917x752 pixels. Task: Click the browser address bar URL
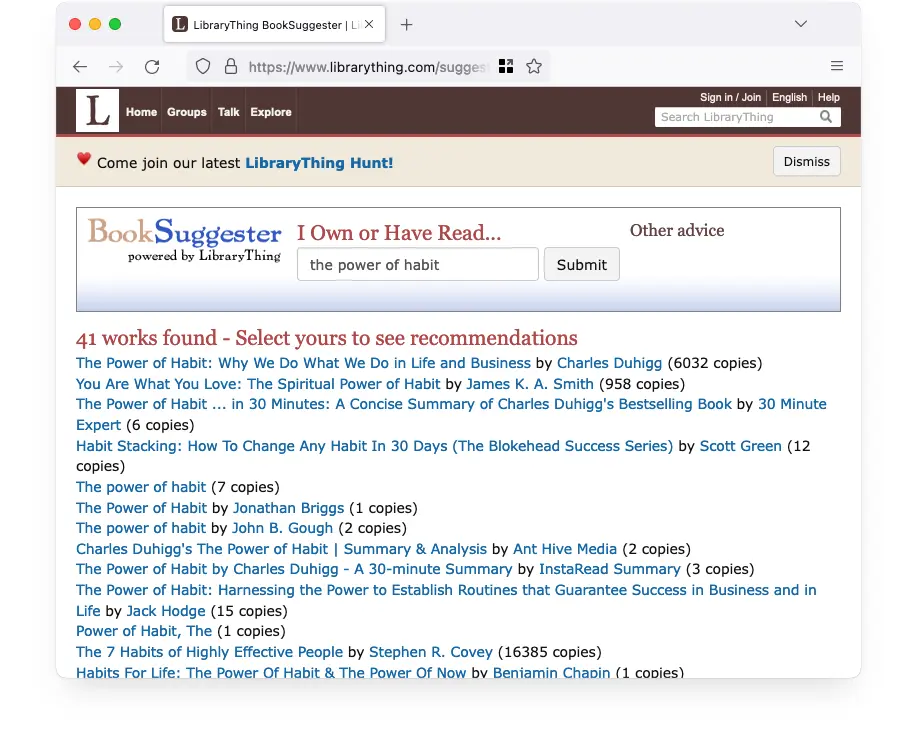[x=367, y=67]
